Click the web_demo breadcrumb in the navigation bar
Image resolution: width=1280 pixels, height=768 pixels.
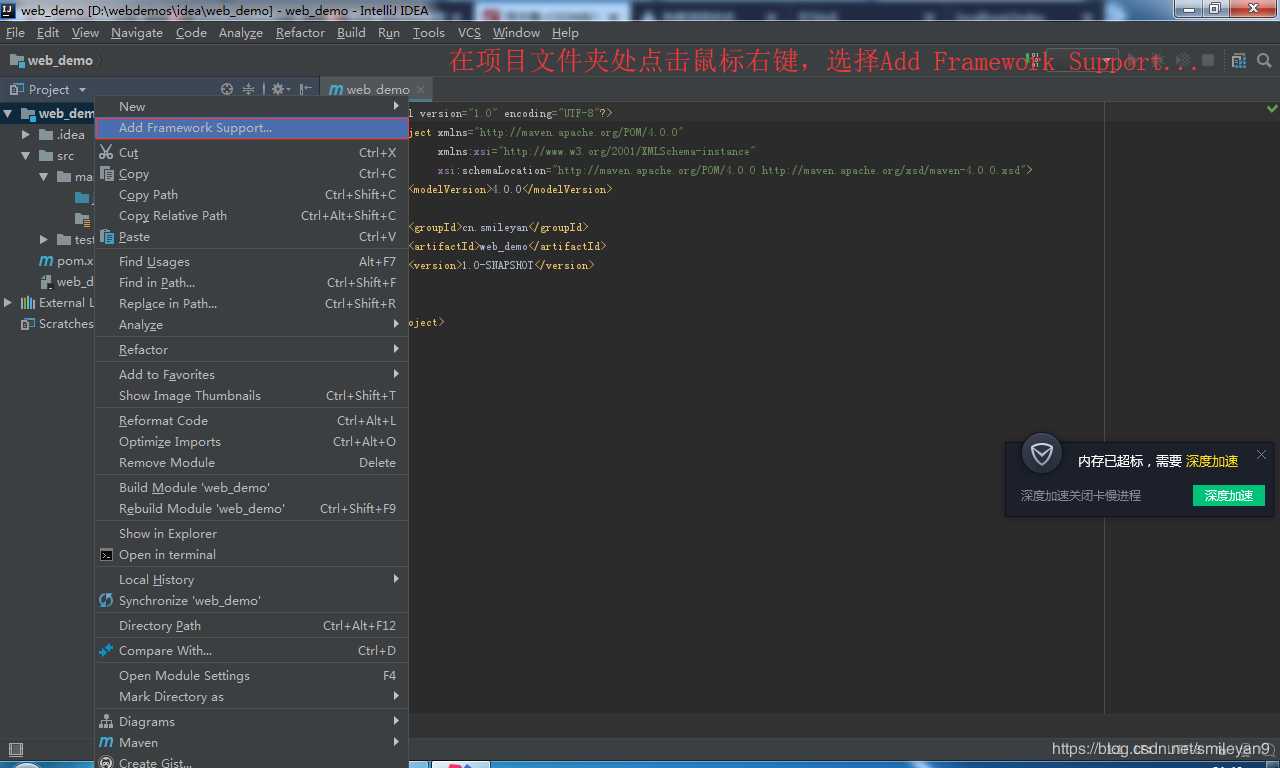51,60
